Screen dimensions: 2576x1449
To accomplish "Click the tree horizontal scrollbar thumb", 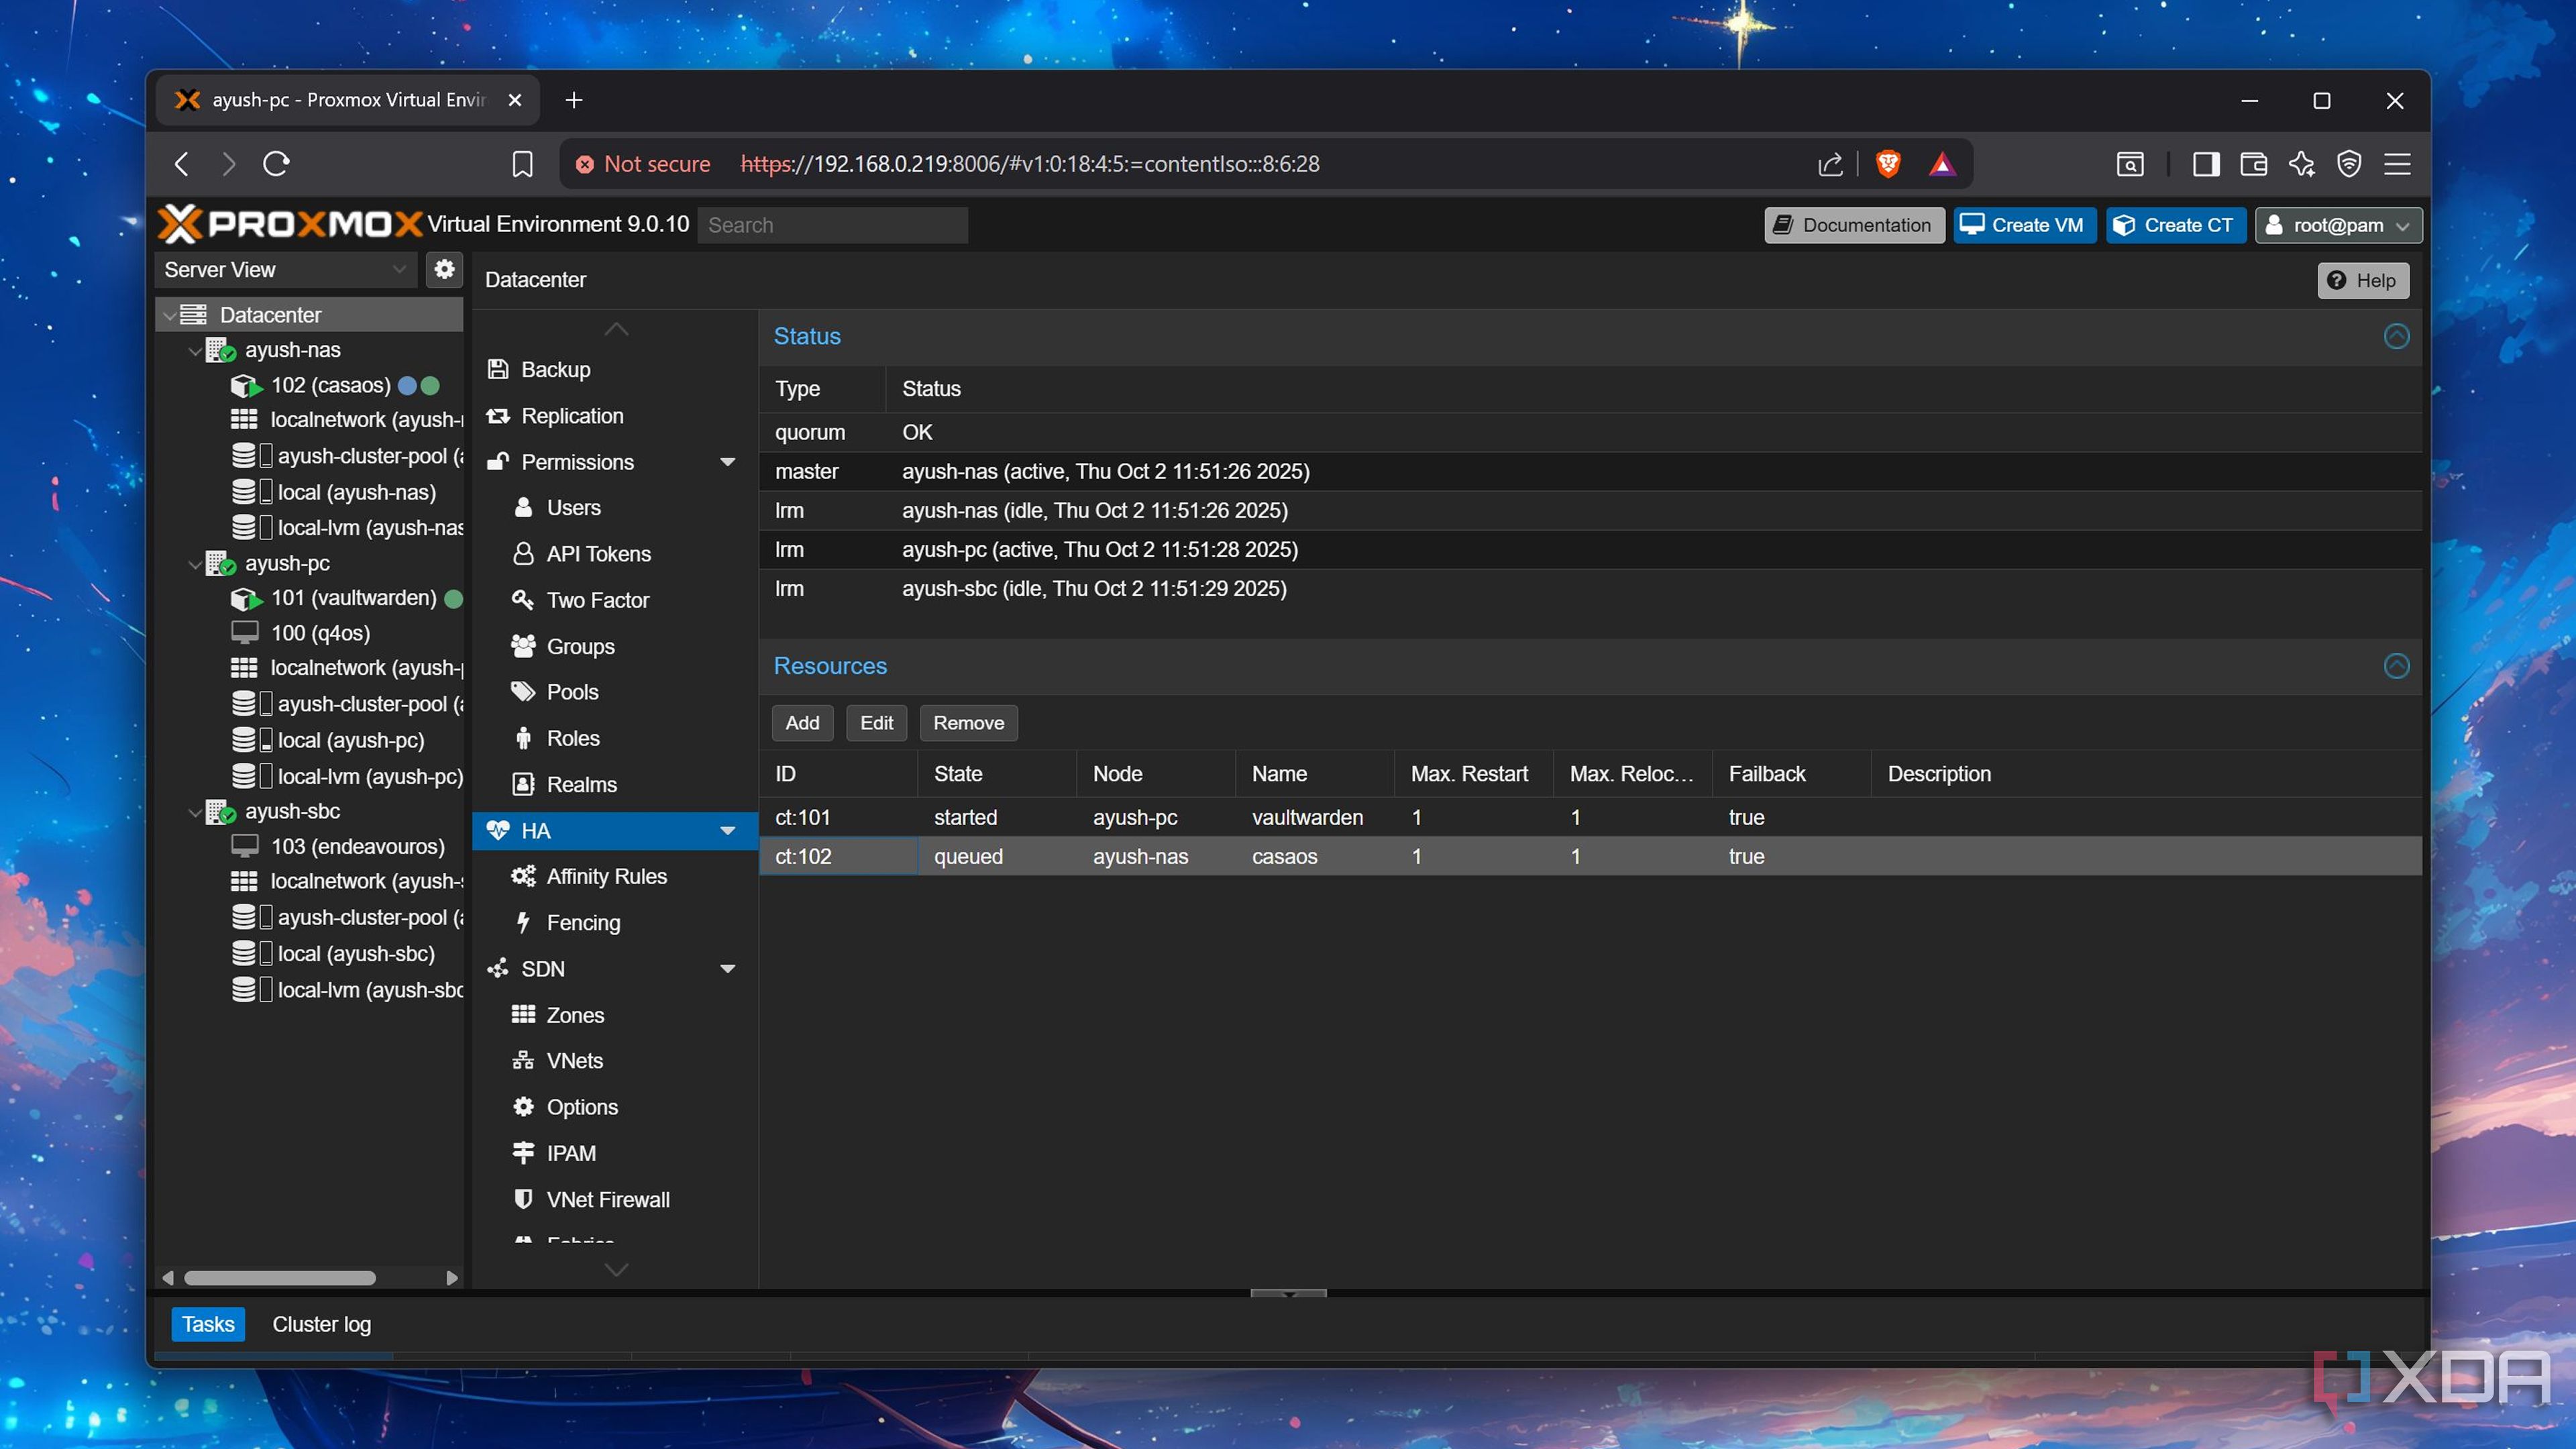I will point(280,1278).
